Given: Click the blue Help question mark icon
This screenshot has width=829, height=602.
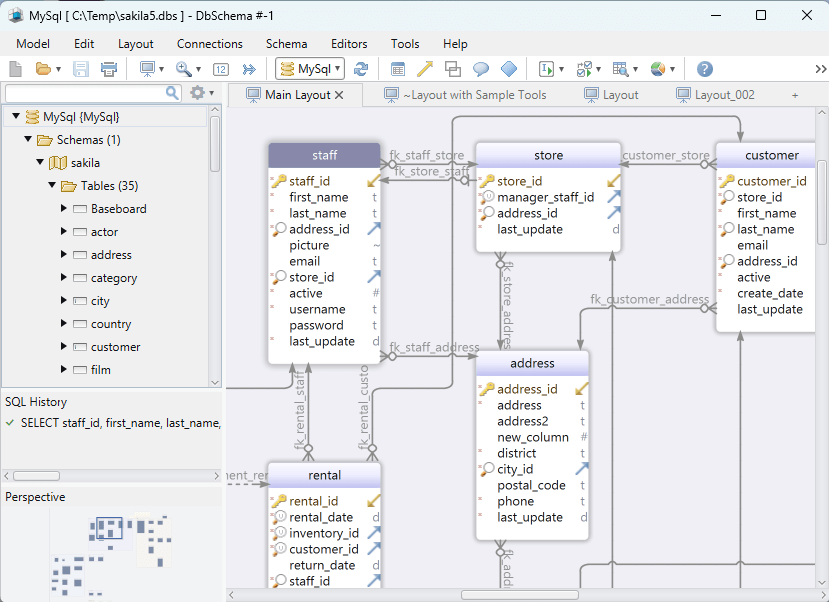Looking at the screenshot, I should click(x=705, y=69).
